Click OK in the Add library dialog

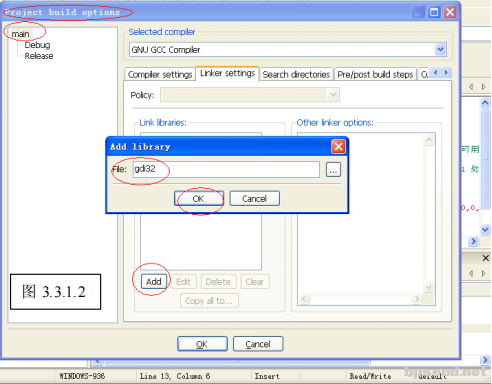tap(199, 199)
